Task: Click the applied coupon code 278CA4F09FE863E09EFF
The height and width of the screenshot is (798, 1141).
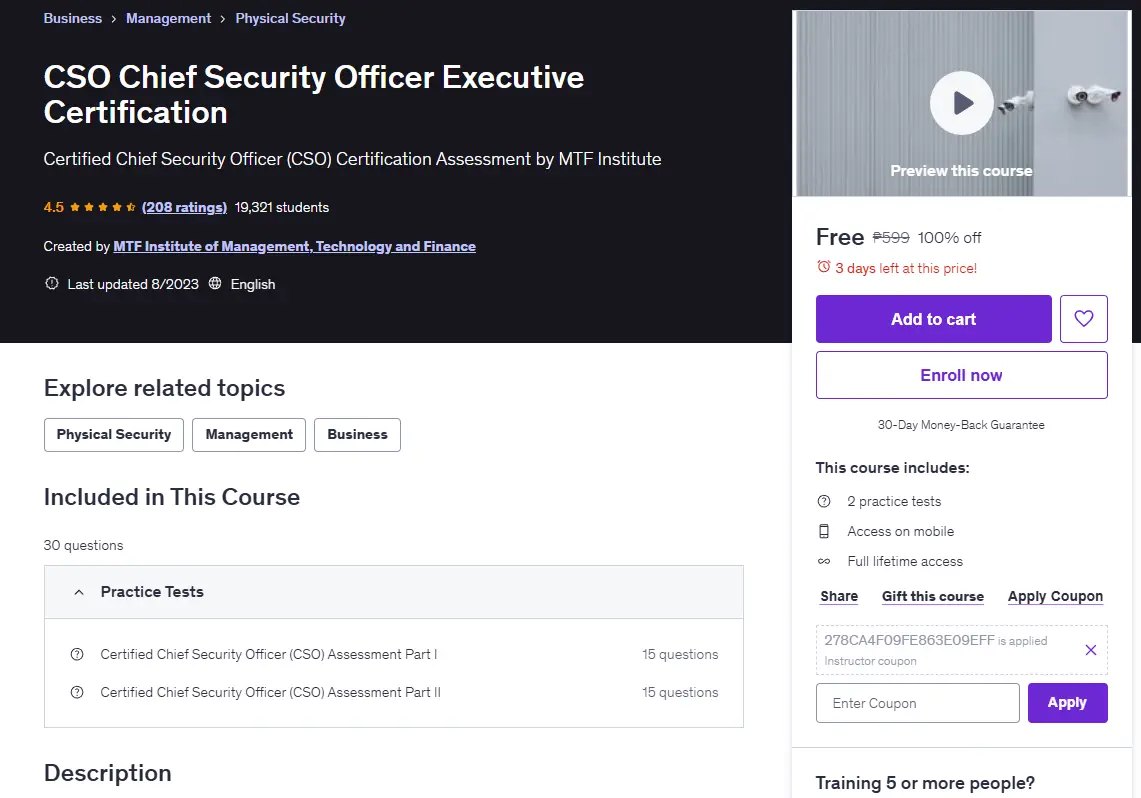Action: point(909,640)
